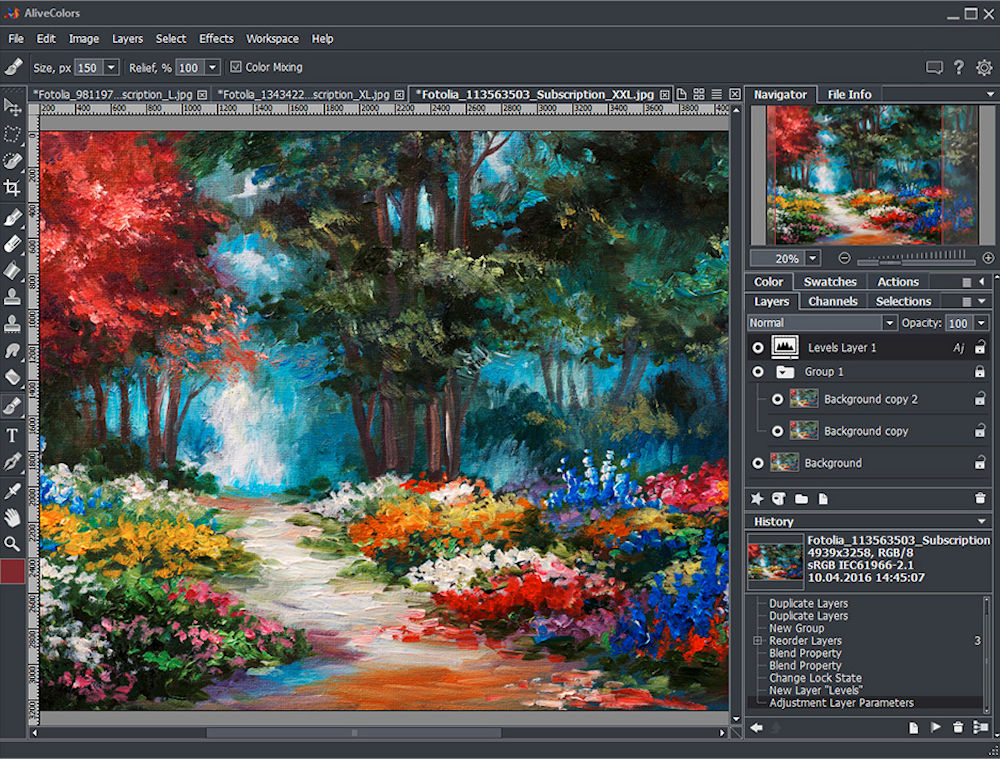The image size is (1000, 759).
Task: Select the Crop tool in the toolbar
Action: pyautogui.click(x=13, y=188)
